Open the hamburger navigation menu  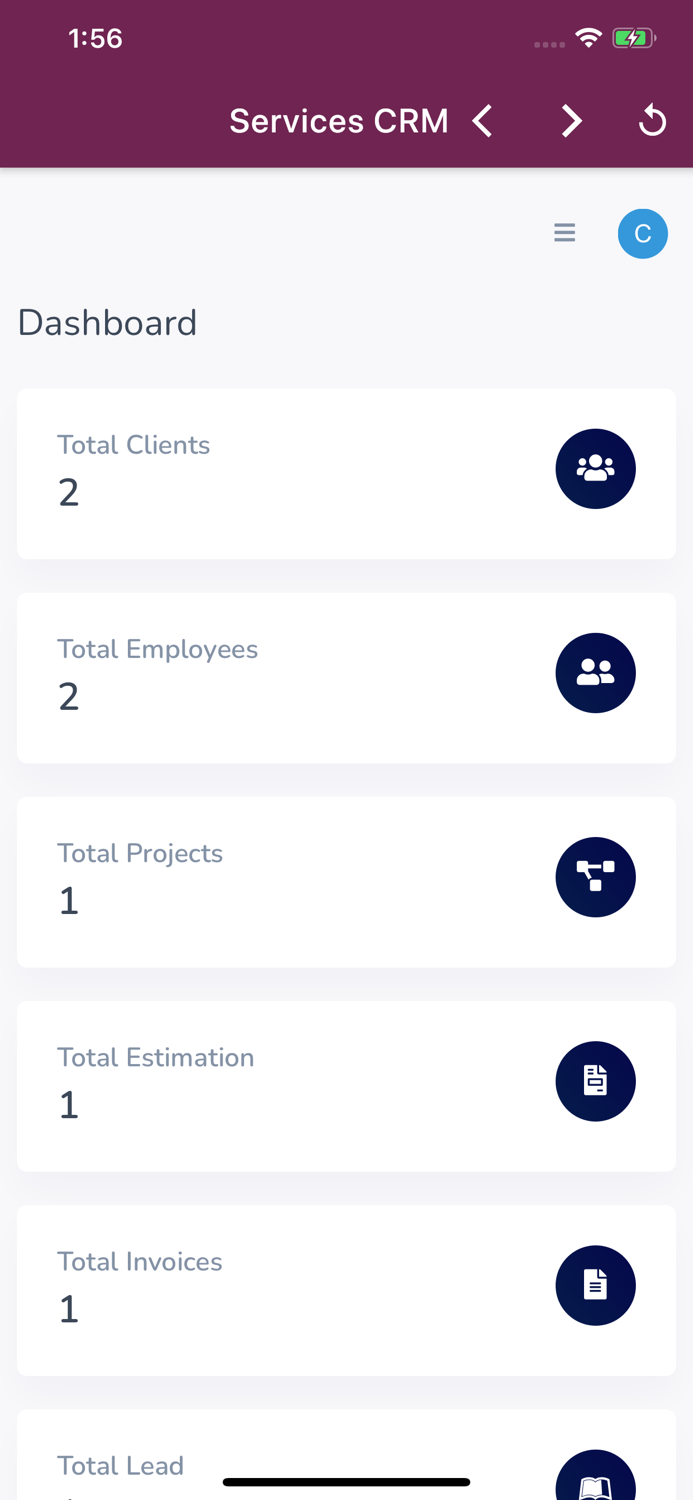564,232
